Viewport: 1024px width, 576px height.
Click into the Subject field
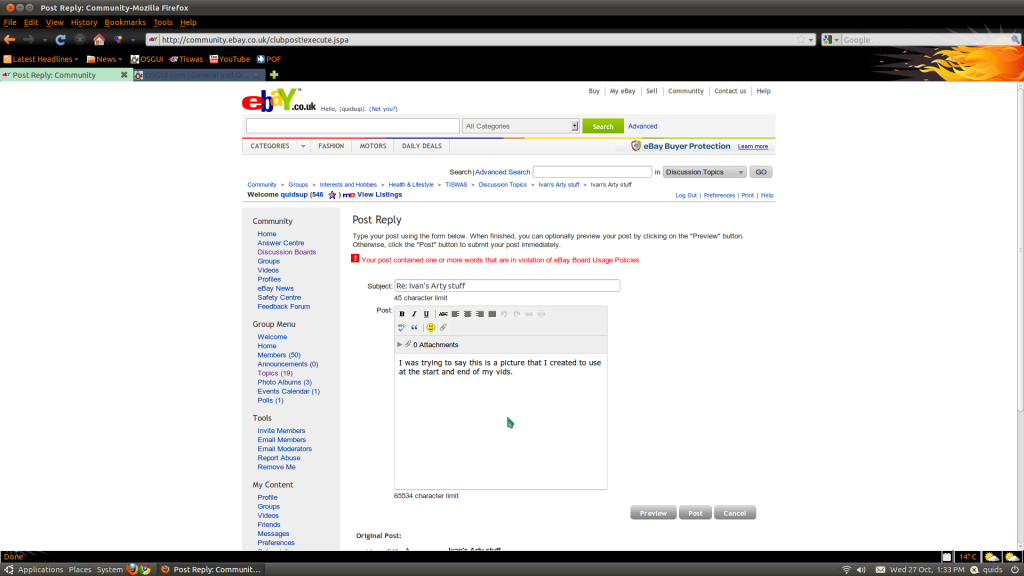[507, 286]
